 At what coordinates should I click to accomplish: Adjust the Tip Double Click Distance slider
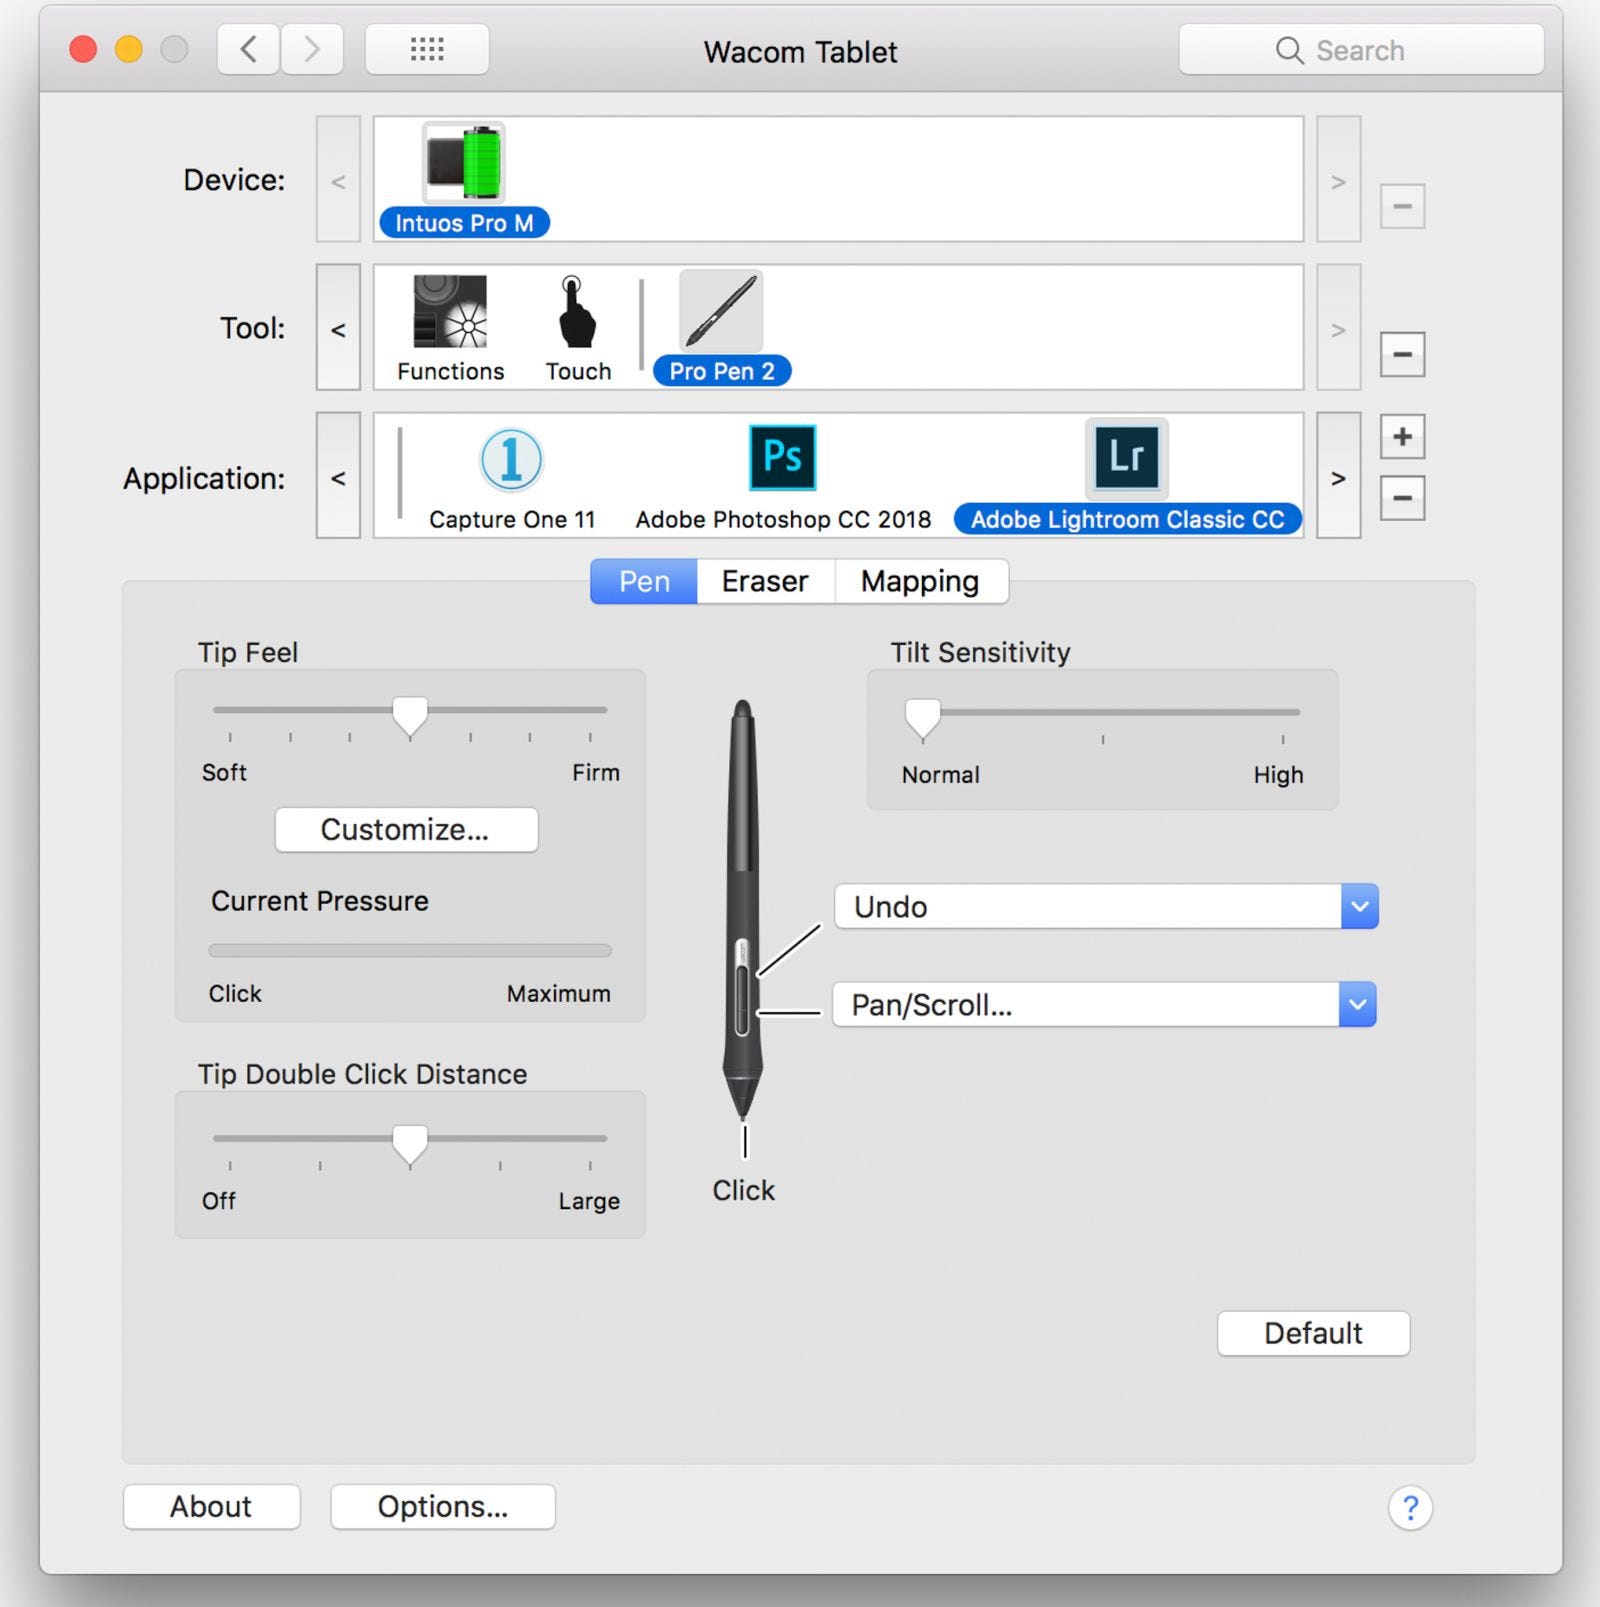pos(410,1144)
